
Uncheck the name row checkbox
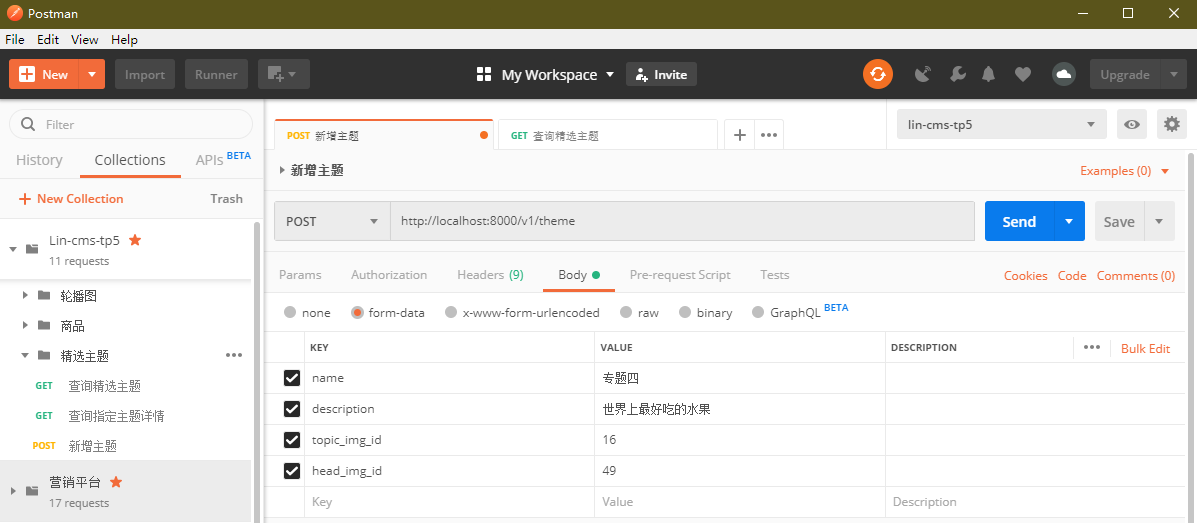(x=292, y=378)
